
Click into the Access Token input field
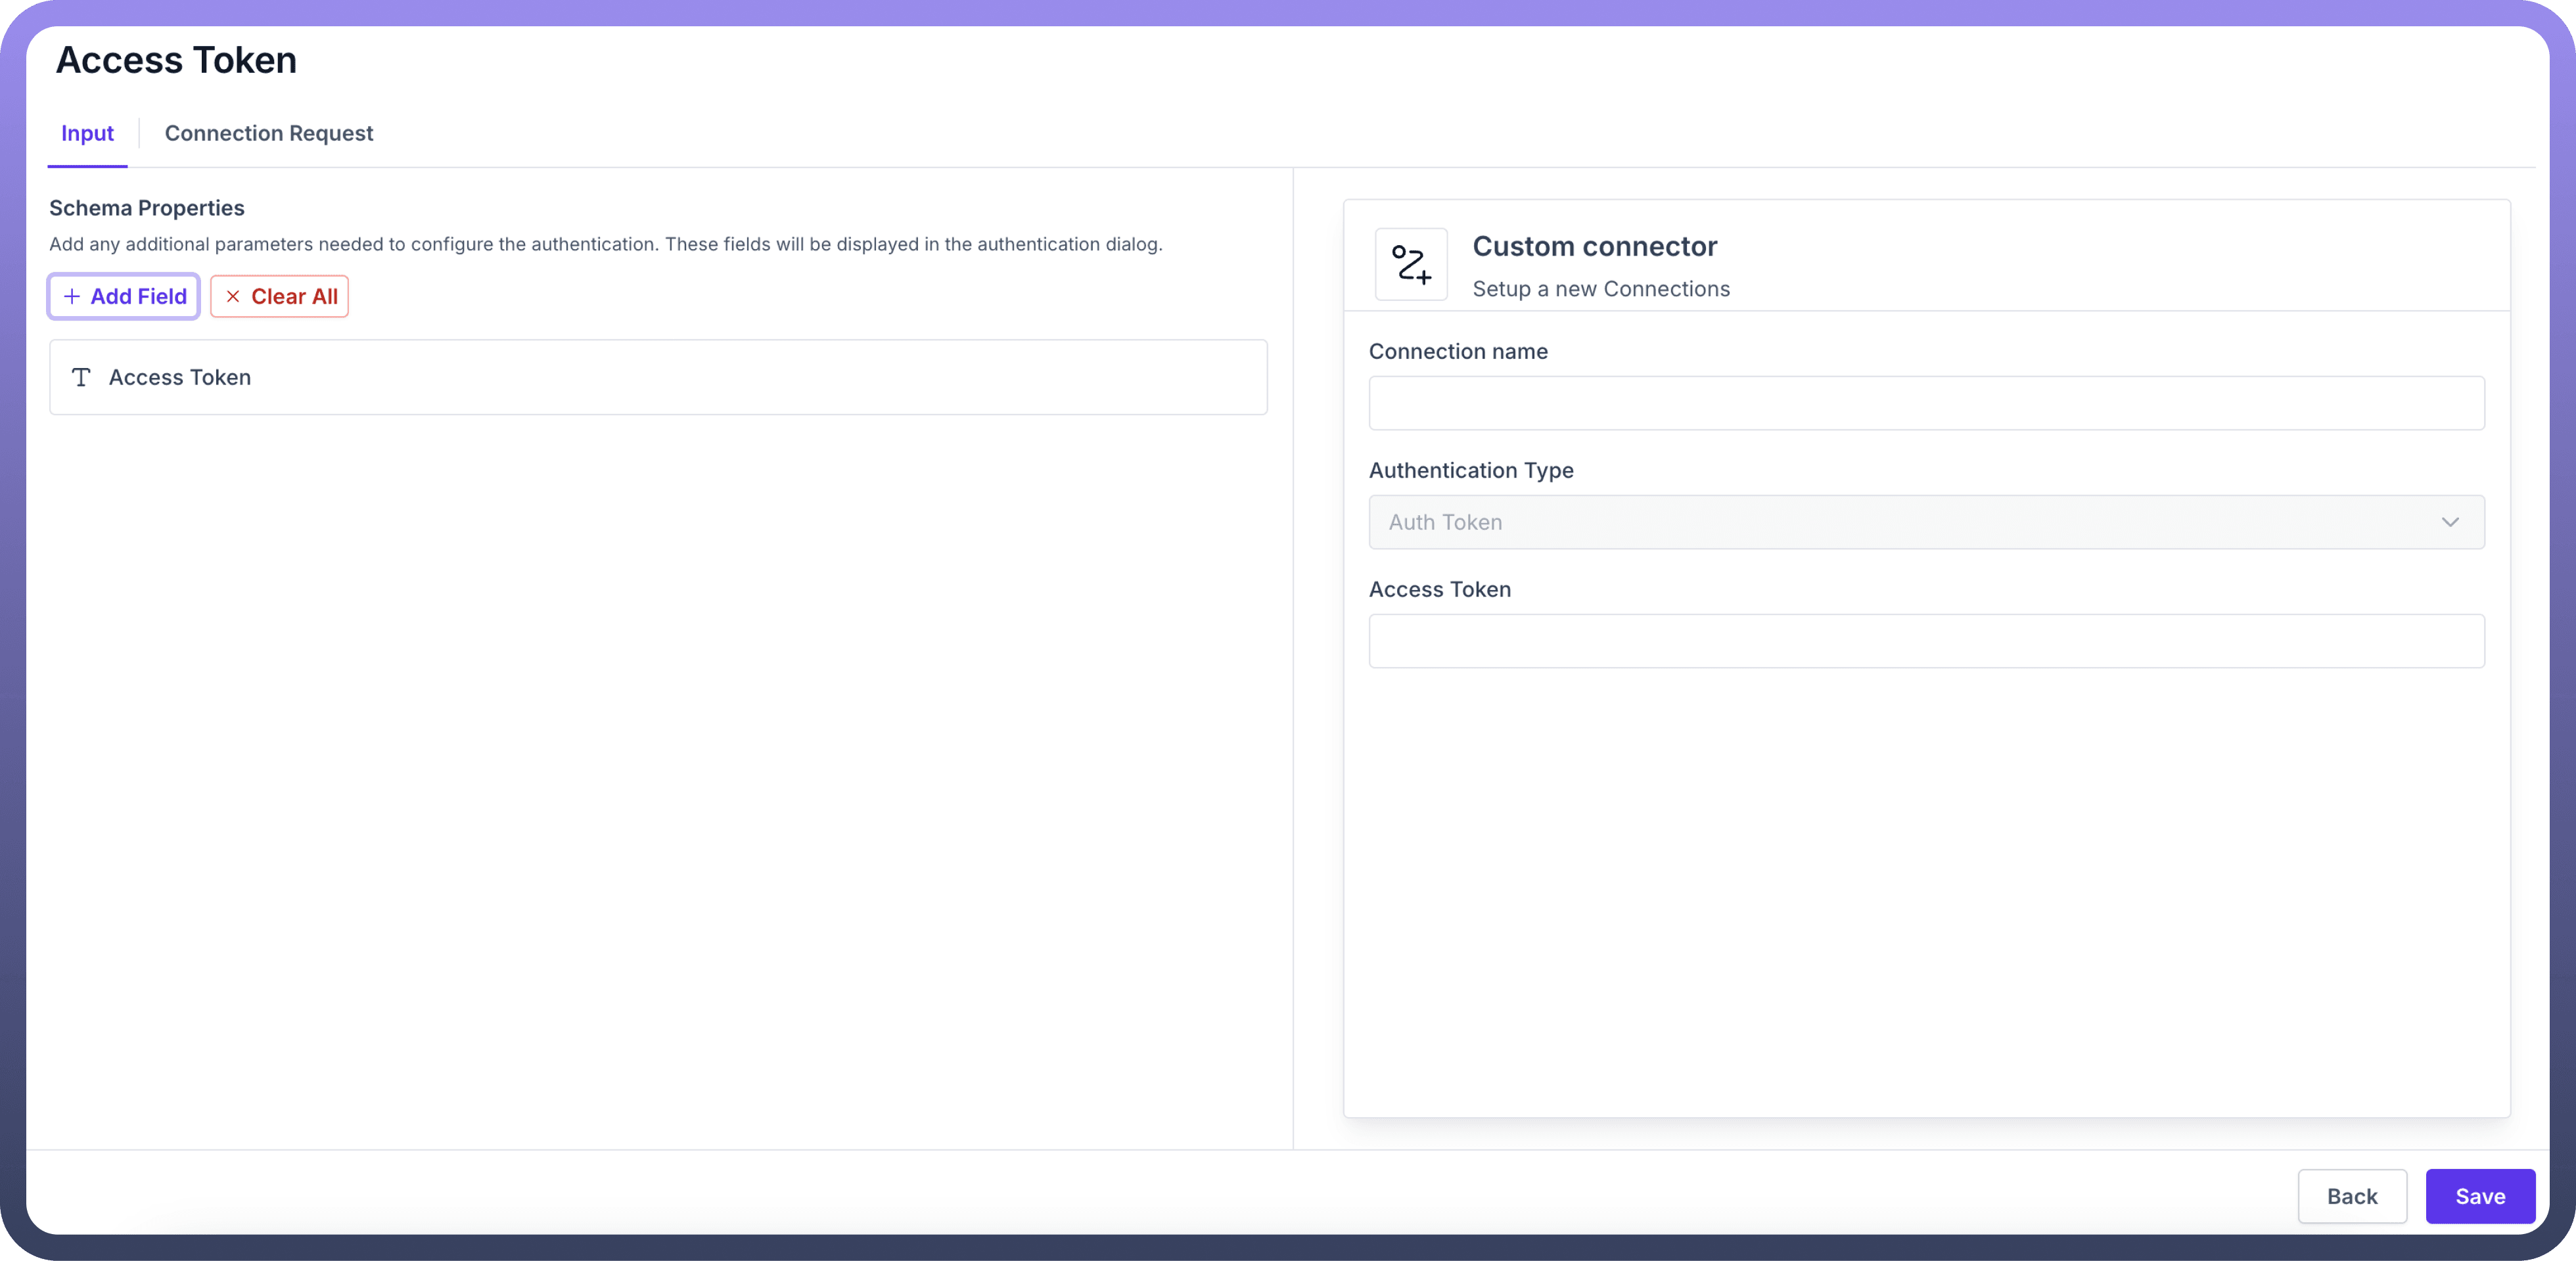click(1925, 641)
